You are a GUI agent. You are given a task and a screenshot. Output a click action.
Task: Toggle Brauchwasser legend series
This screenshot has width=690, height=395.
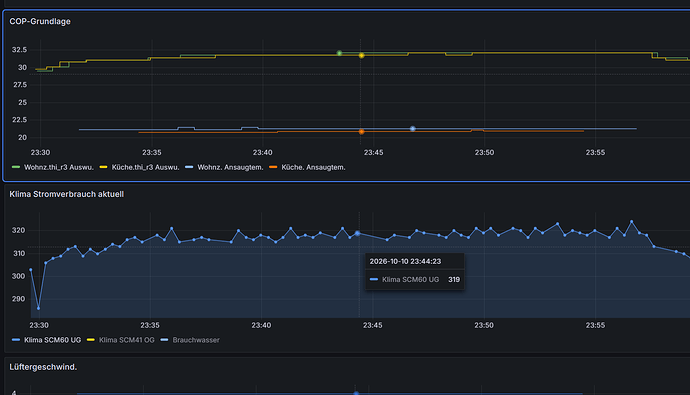pyautogui.click(x=196, y=340)
